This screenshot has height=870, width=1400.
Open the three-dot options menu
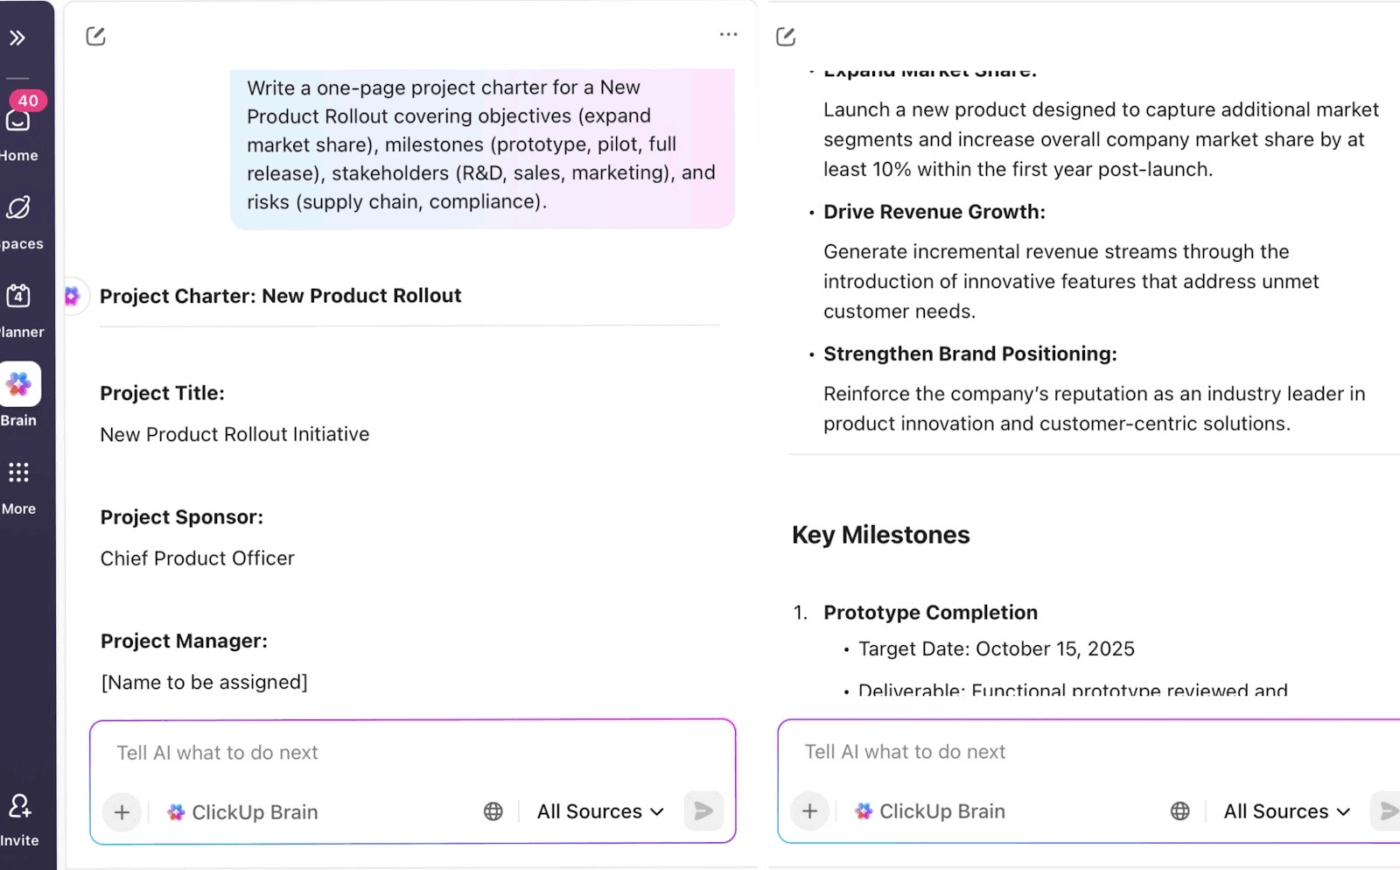click(x=728, y=34)
